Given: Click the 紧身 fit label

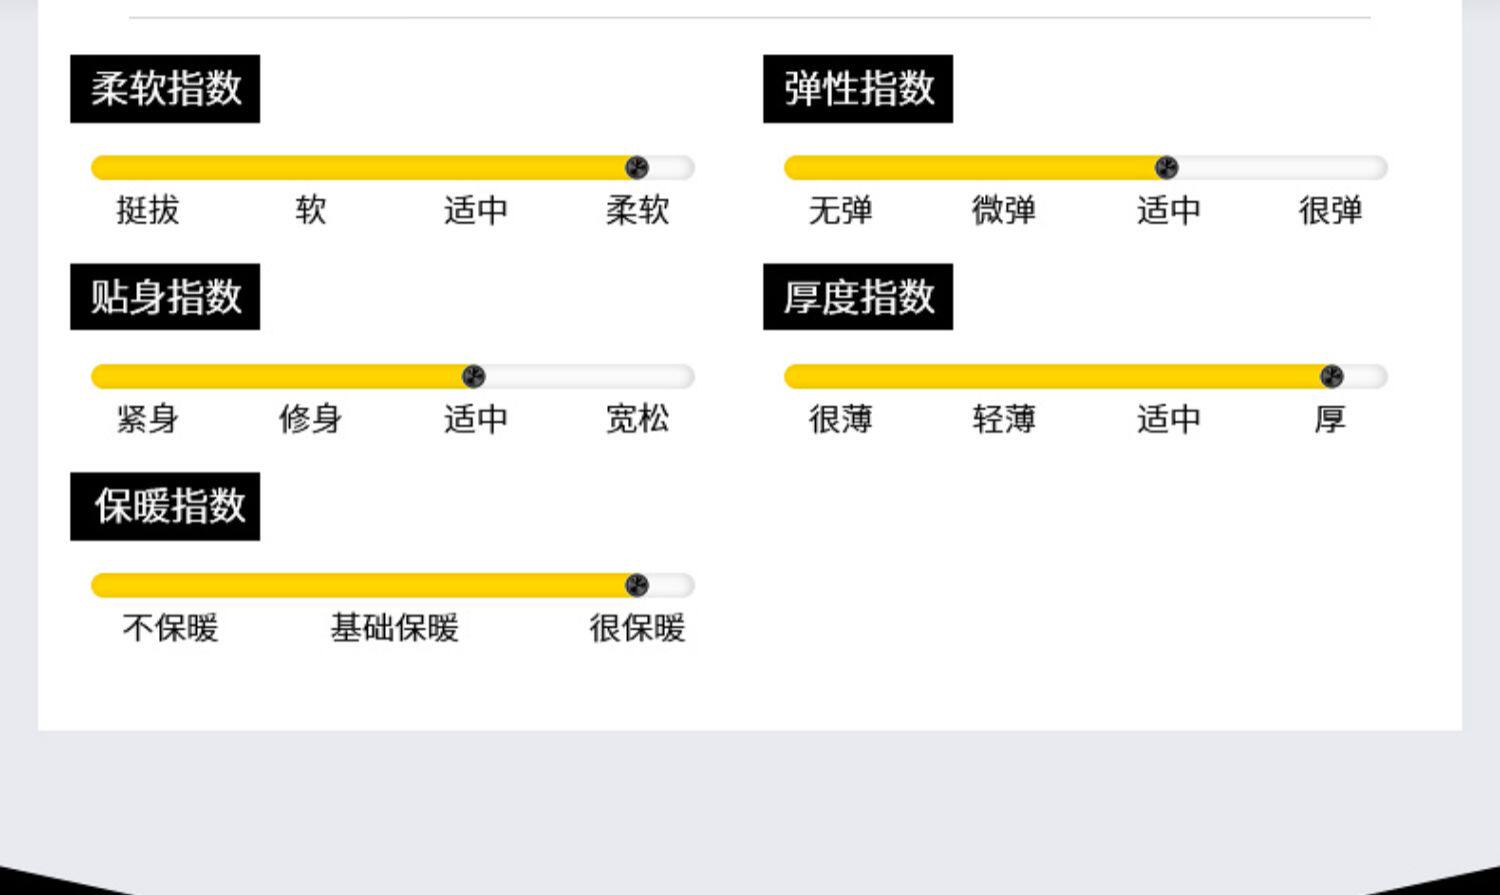Looking at the screenshot, I should coord(148,419).
